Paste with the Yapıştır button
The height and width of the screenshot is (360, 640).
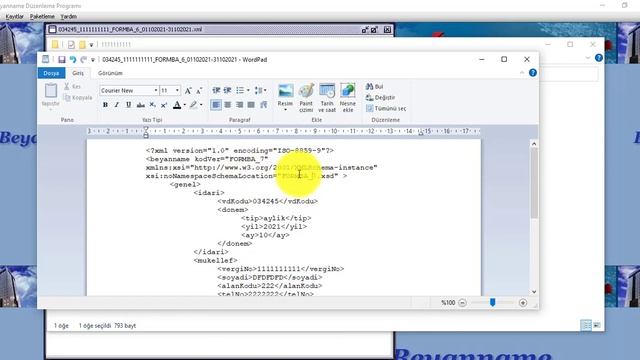click(51, 95)
